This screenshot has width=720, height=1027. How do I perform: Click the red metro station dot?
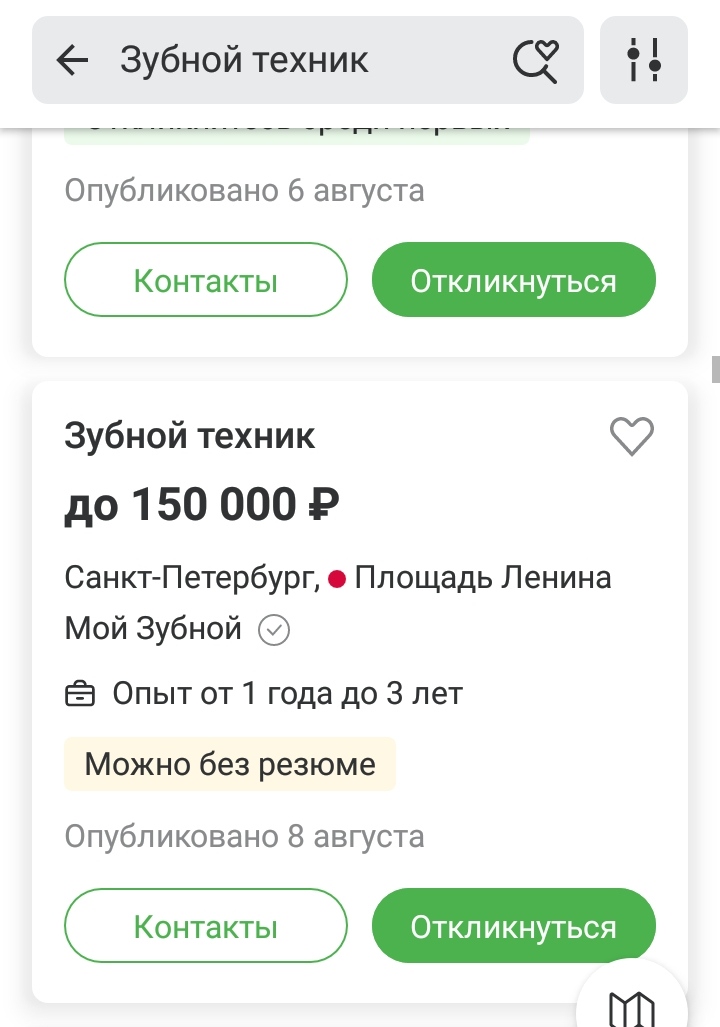(x=337, y=579)
